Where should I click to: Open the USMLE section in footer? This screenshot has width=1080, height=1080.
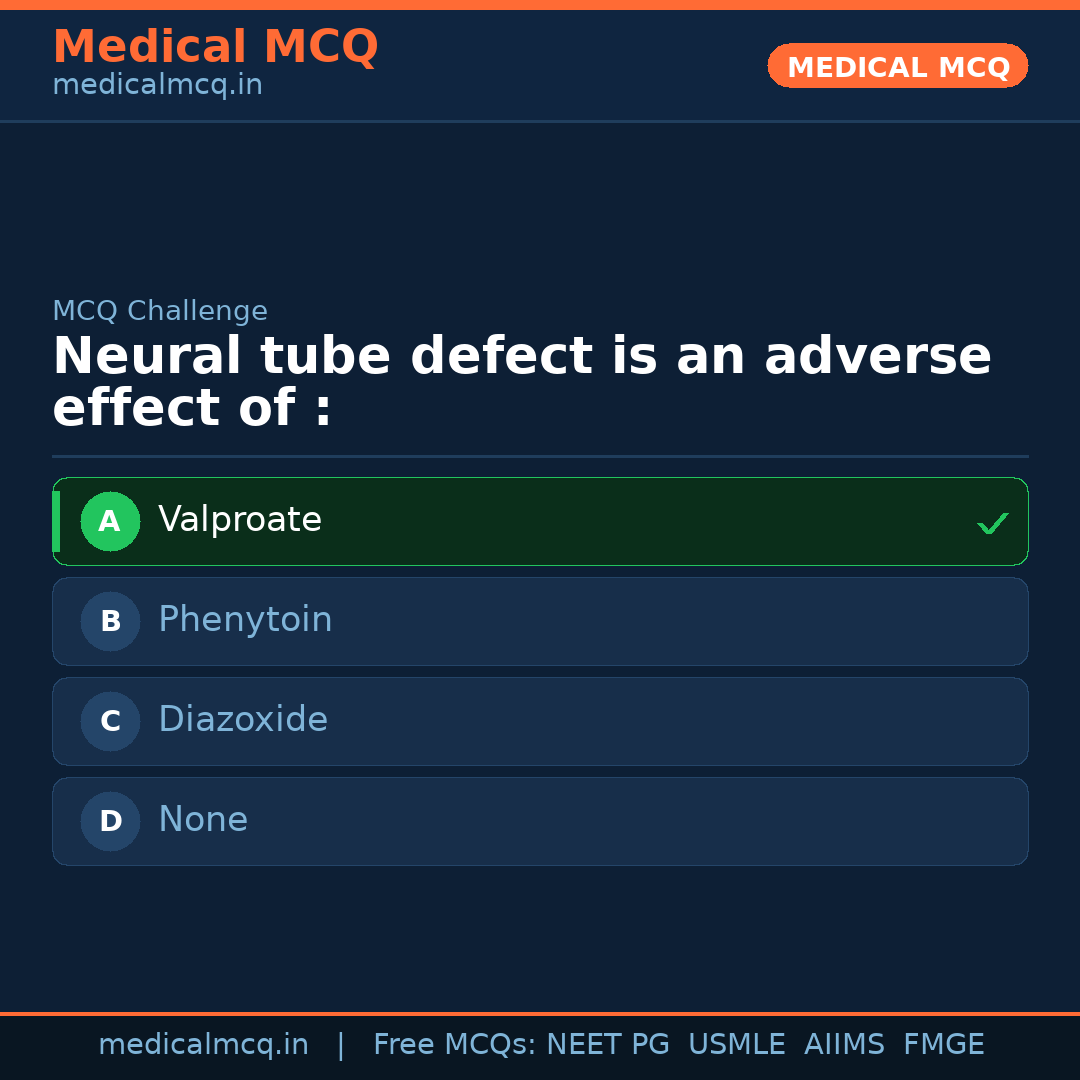coord(737,1043)
